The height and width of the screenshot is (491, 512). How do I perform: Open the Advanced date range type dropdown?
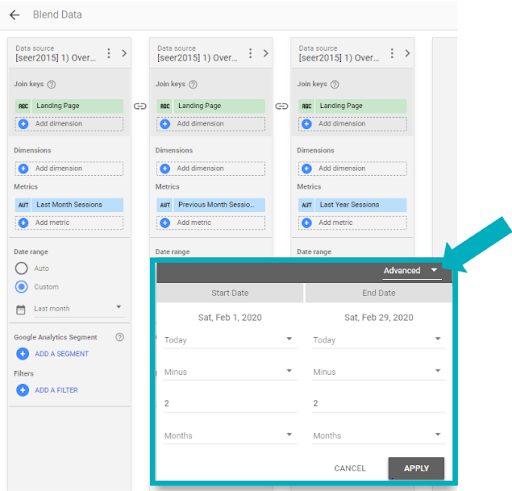412,271
